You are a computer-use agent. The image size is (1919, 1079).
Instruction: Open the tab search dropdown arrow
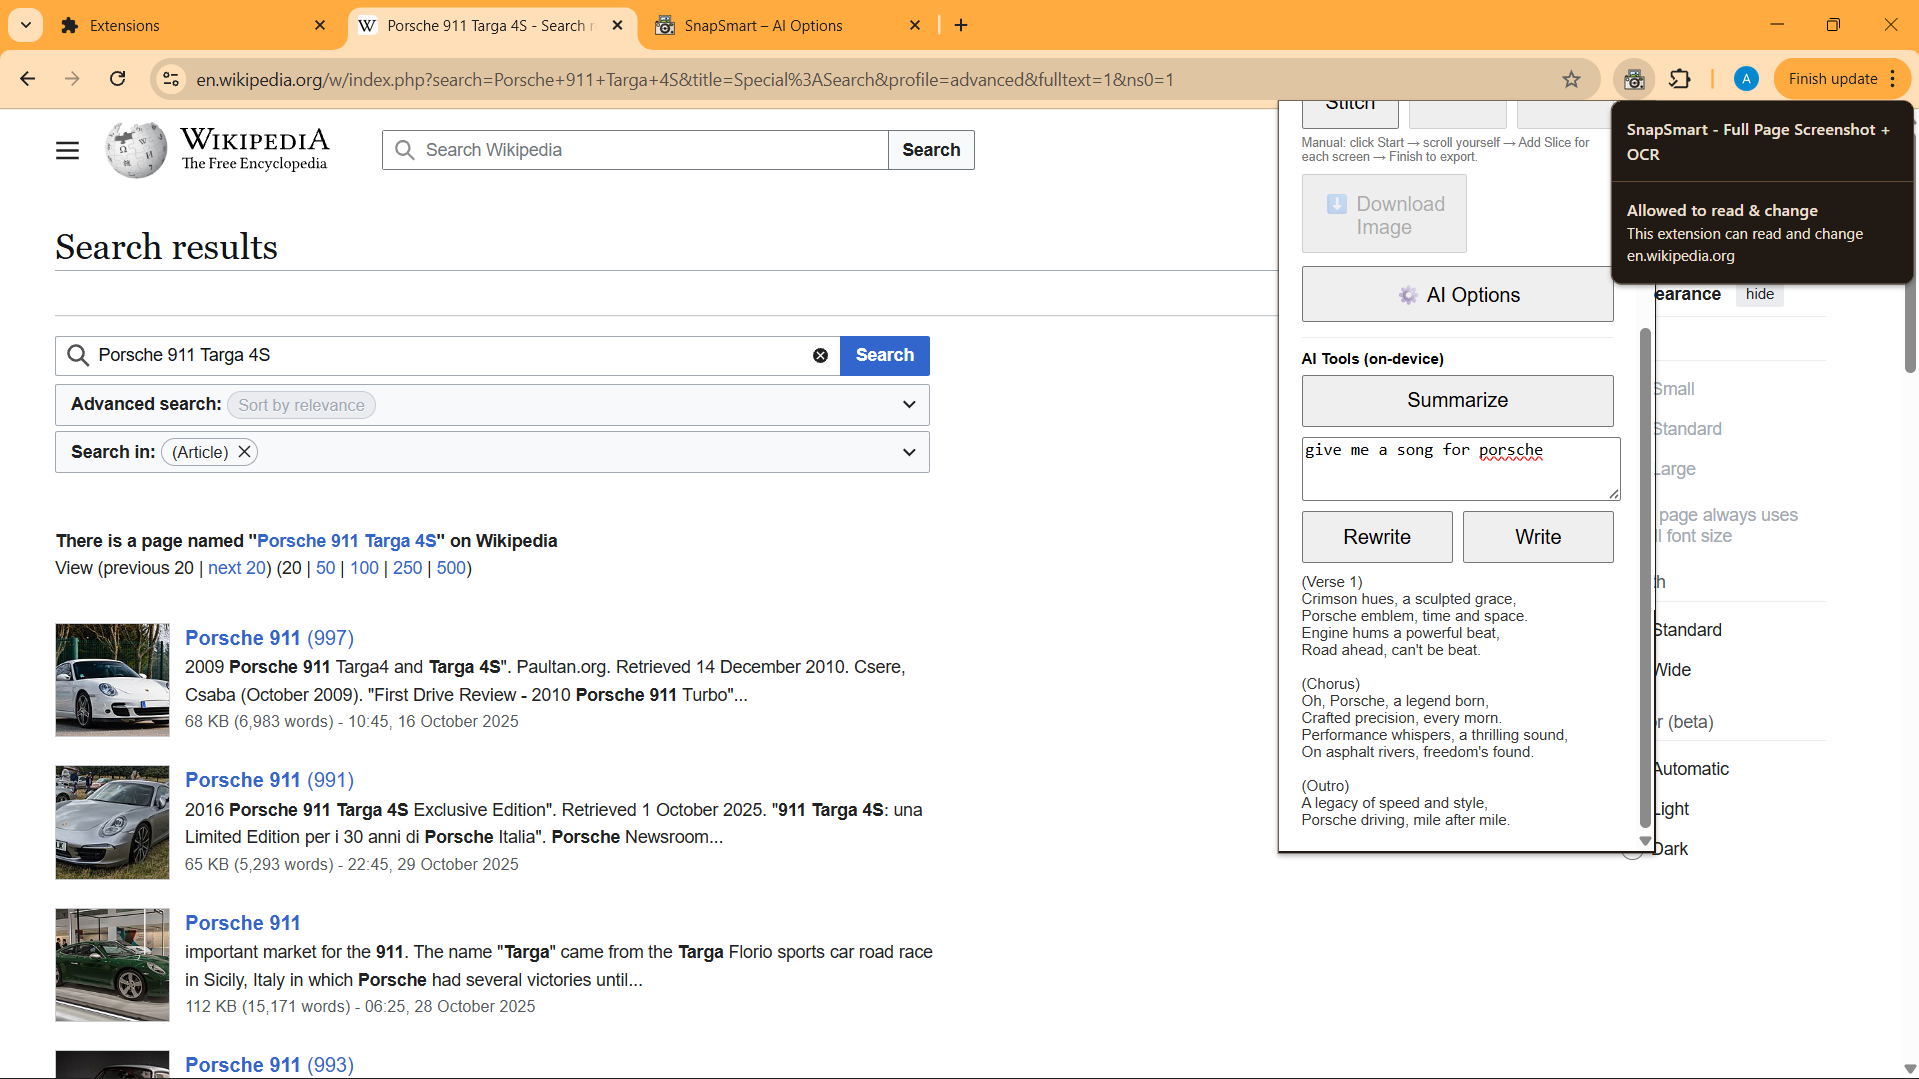pyautogui.click(x=26, y=25)
